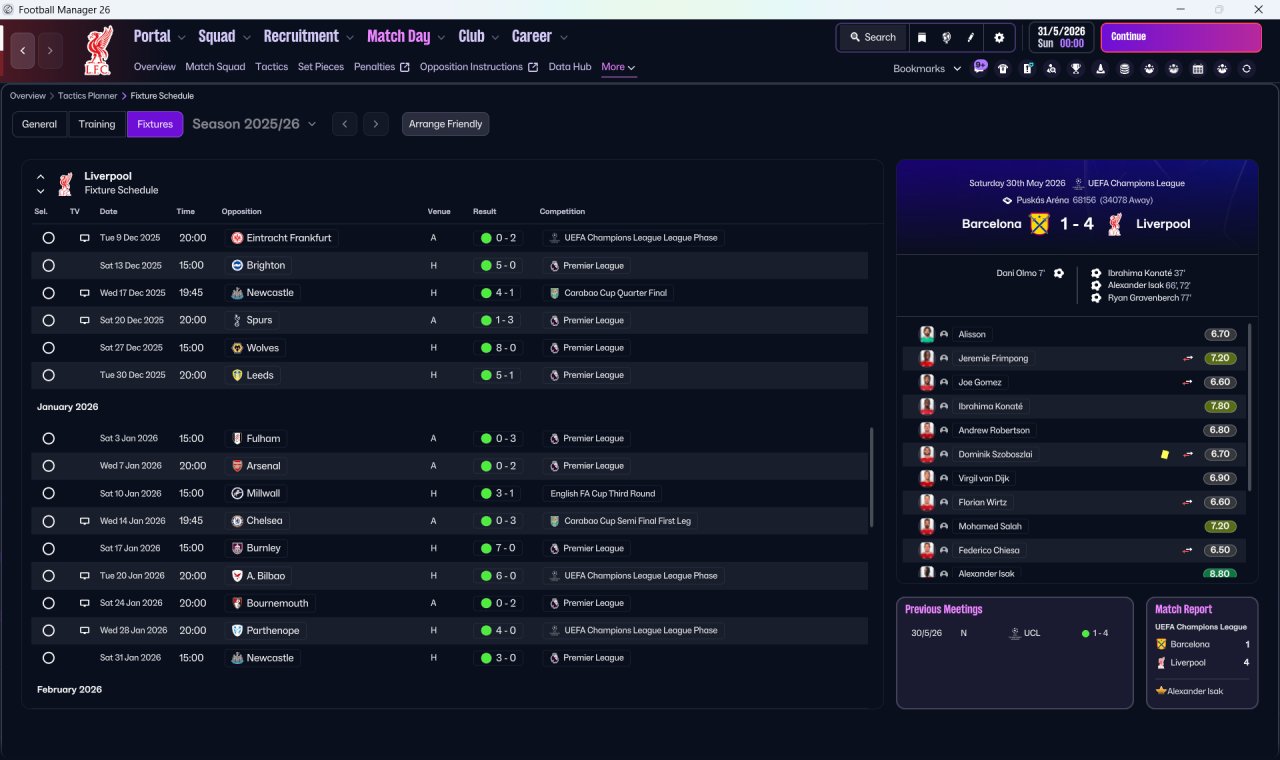Switch to the General tab
Screen dimensions: 1280x760
[x=40, y=124]
